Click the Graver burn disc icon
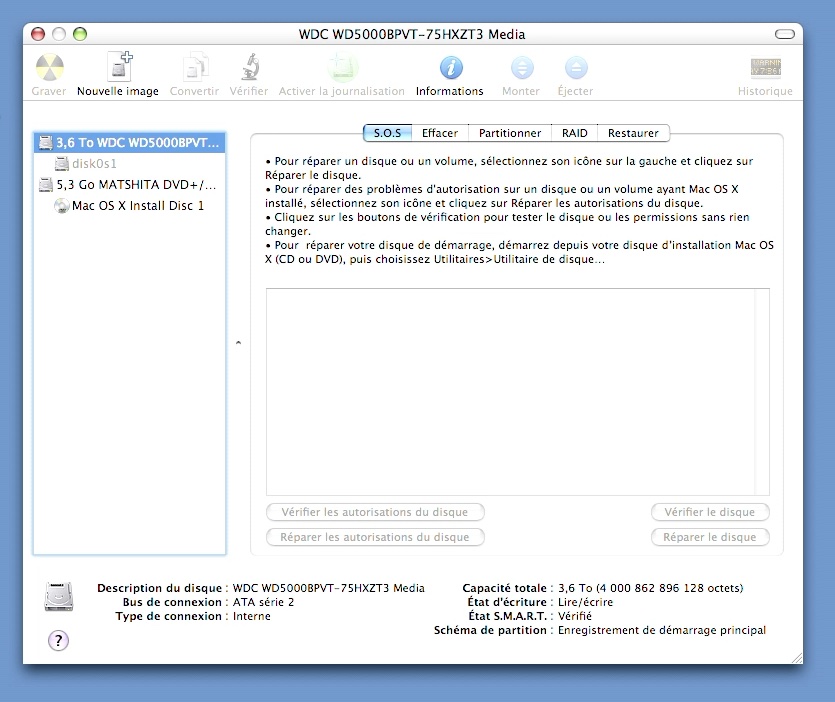This screenshot has height=702, width=835. [x=50, y=68]
